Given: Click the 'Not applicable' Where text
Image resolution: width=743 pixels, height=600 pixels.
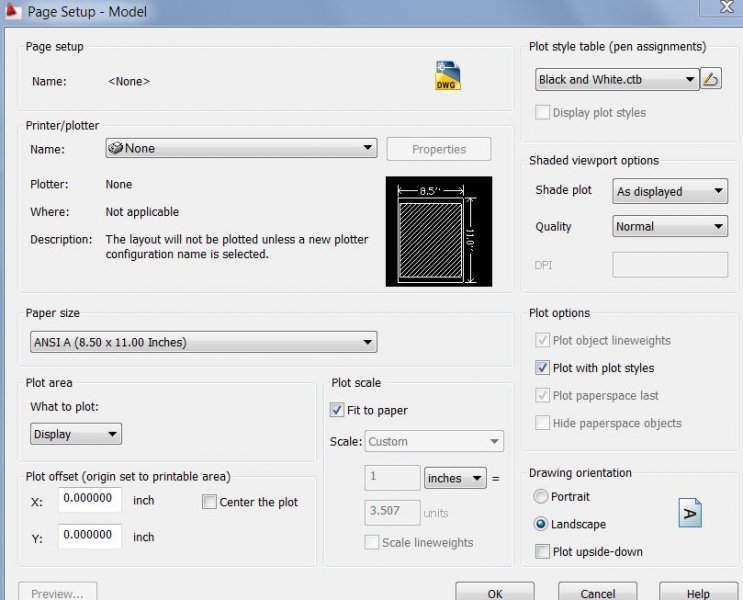Looking at the screenshot, I should click(x=142, y=212).
